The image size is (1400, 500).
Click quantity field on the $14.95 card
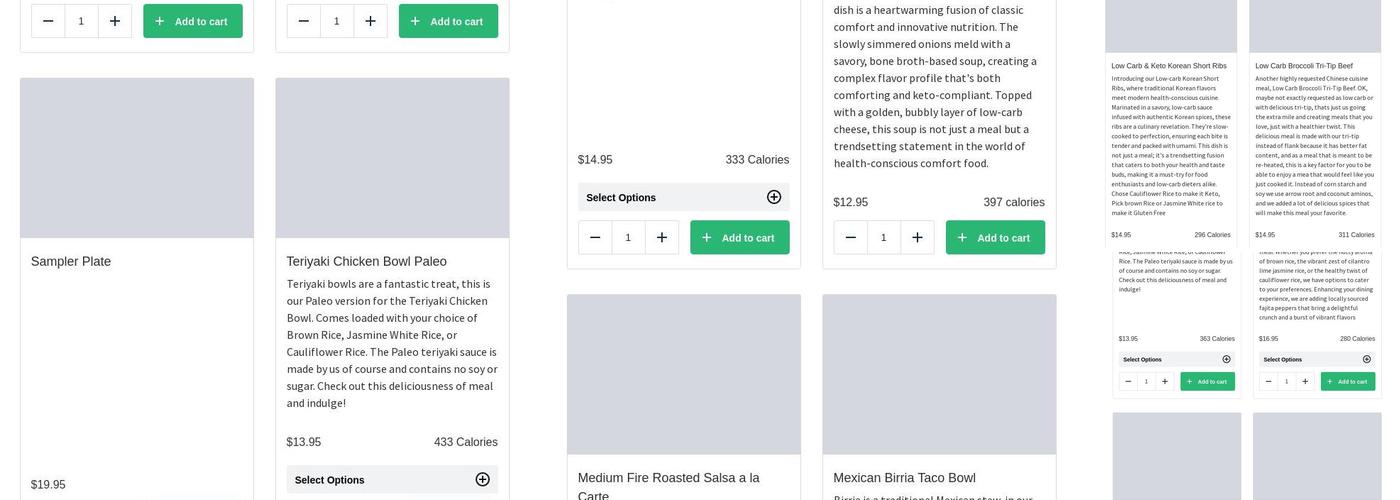coord(628,238)
